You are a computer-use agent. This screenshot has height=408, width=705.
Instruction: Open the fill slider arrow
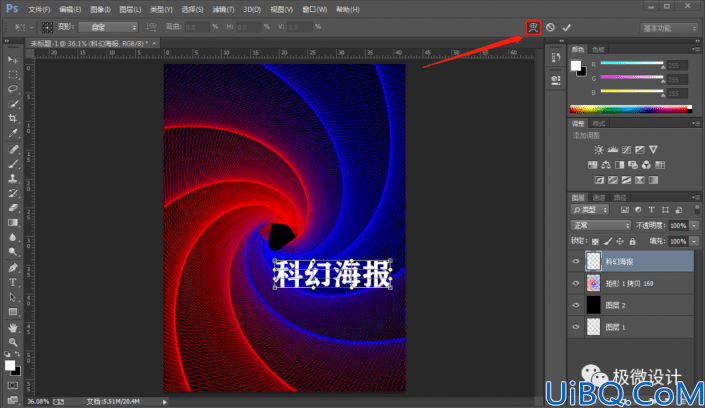pyautogui.click(x=695, y=242)
